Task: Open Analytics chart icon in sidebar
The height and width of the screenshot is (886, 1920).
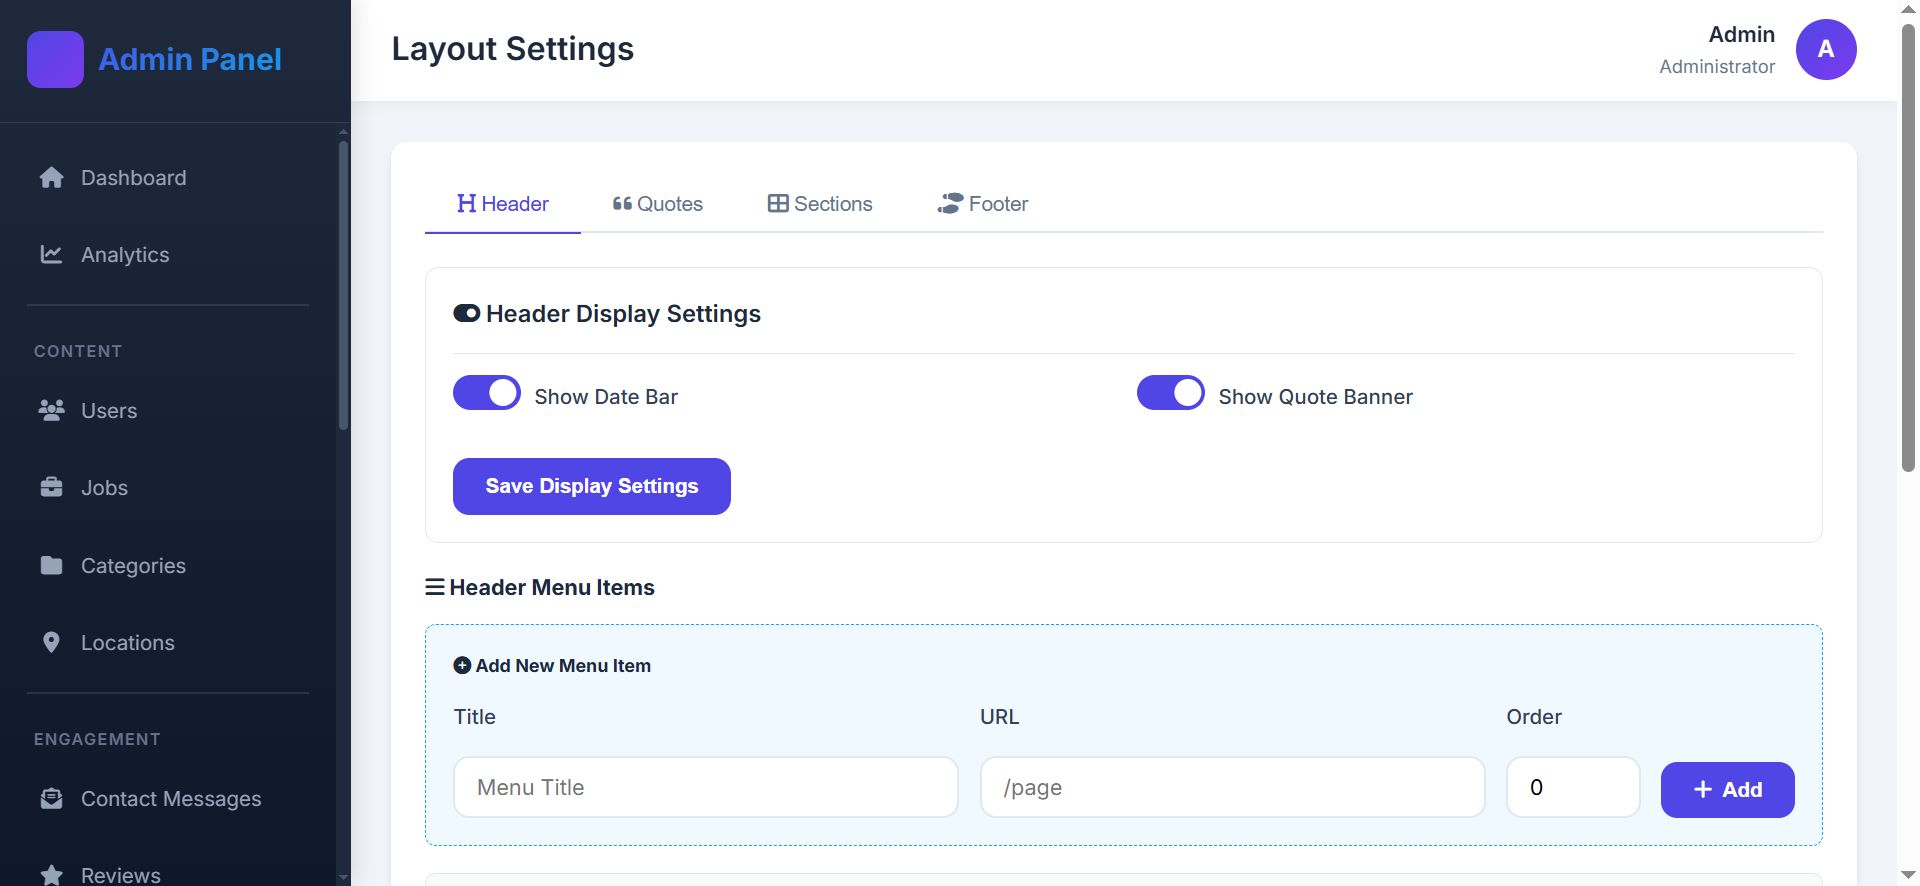Action: pyautogui.click(x=51, y=254)
